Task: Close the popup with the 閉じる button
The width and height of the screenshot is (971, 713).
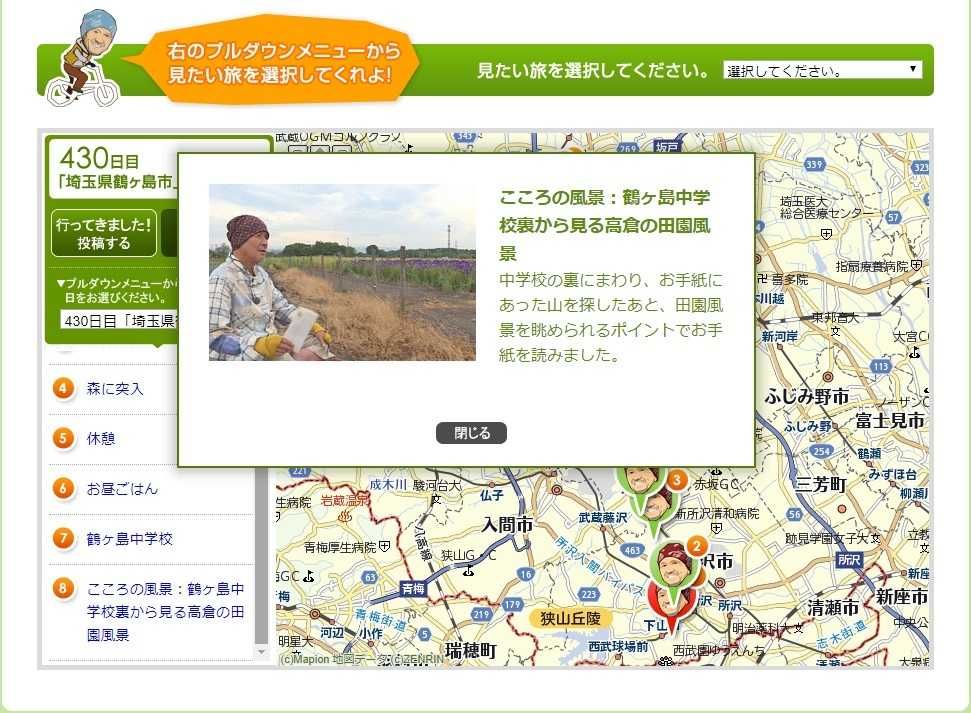Action: click(x=471, y=433)
